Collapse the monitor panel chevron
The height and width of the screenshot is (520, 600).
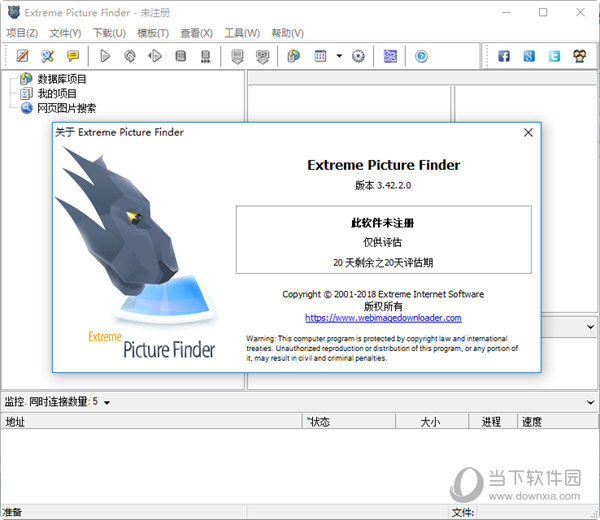click(590, 402)
